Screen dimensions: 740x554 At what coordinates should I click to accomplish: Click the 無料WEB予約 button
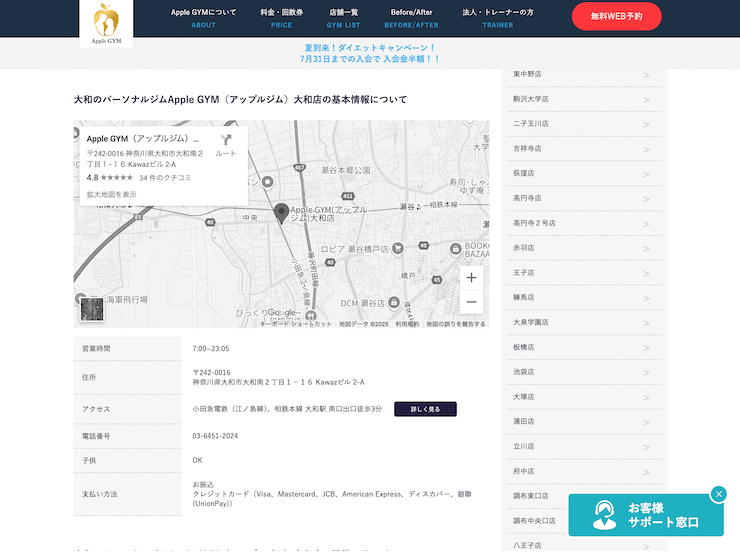click(616, 17)
